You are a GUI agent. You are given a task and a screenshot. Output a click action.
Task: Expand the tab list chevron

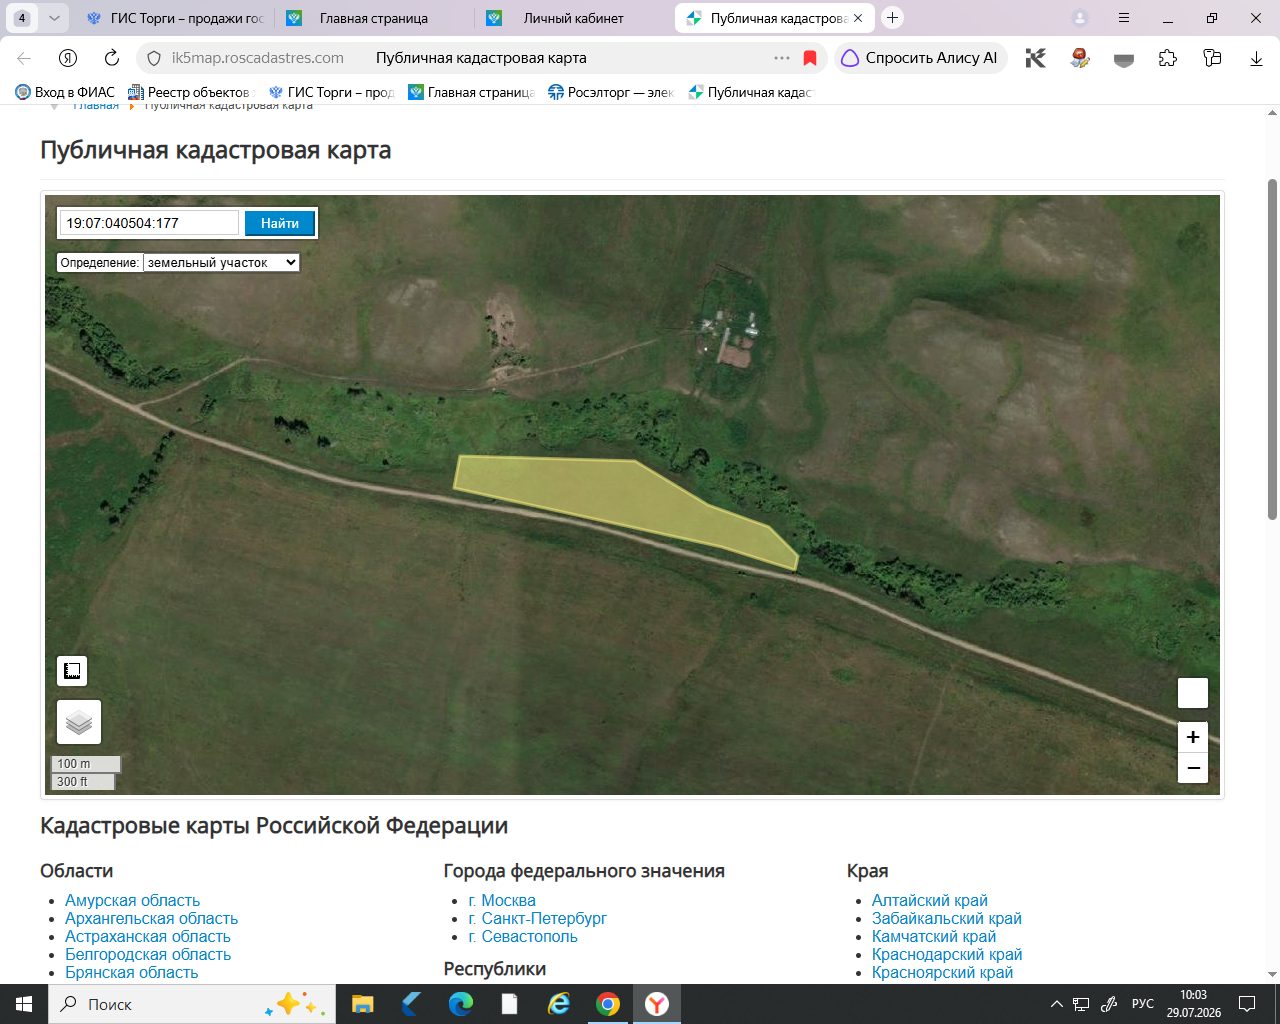point(54,18)
